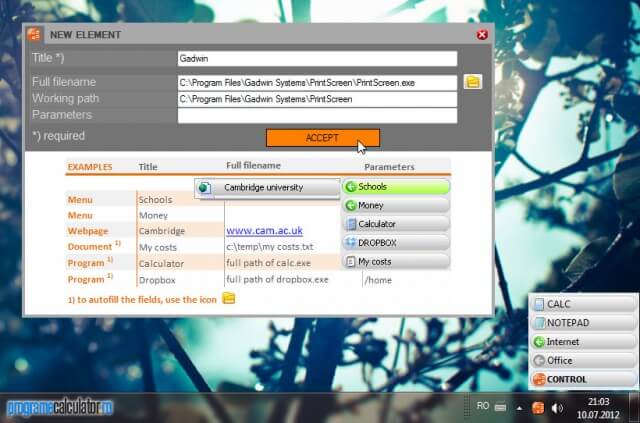Image resolution: width=640 pixels, height=423 pixels.
Task: Click the green arrow icon beside Internet
Action: pyautogui.click(x=539, y=342)
